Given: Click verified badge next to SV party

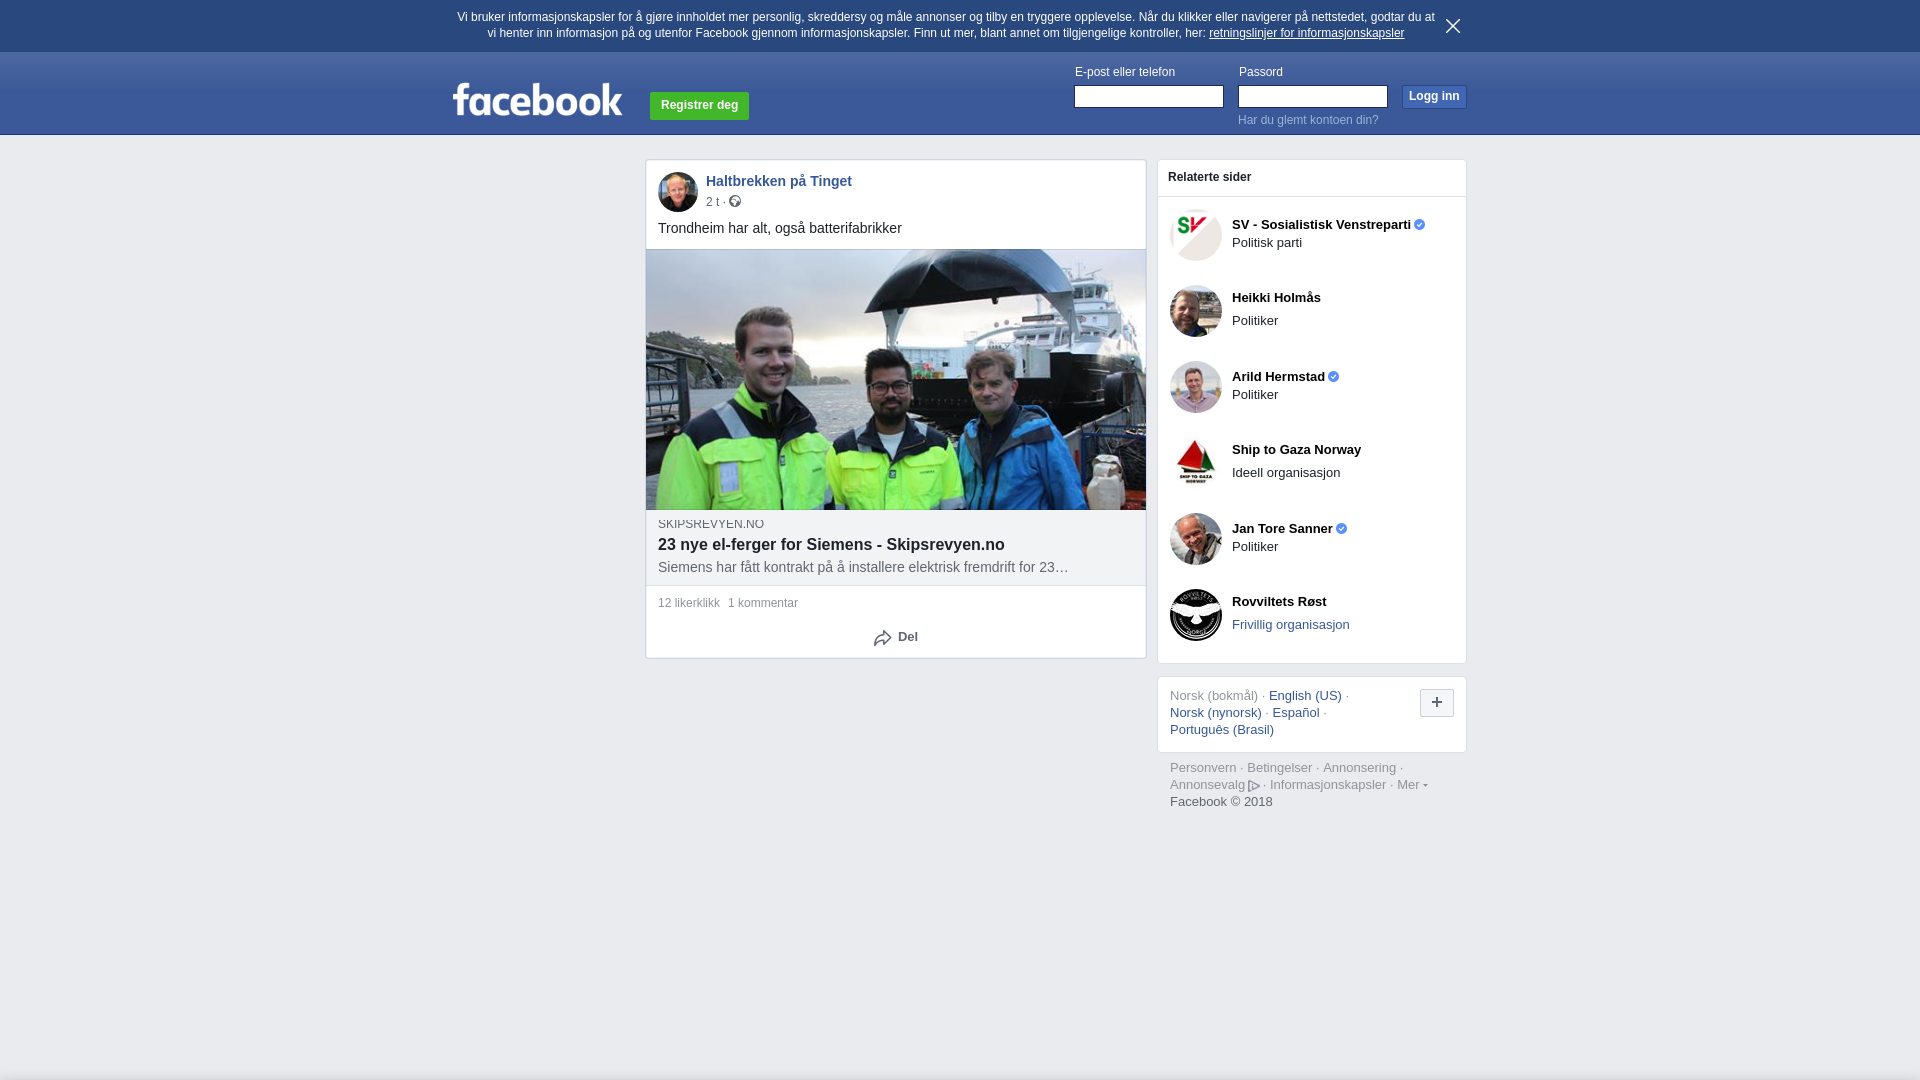Looking at the screenshot, I should pyautogui.click(x=1419, y=225).
